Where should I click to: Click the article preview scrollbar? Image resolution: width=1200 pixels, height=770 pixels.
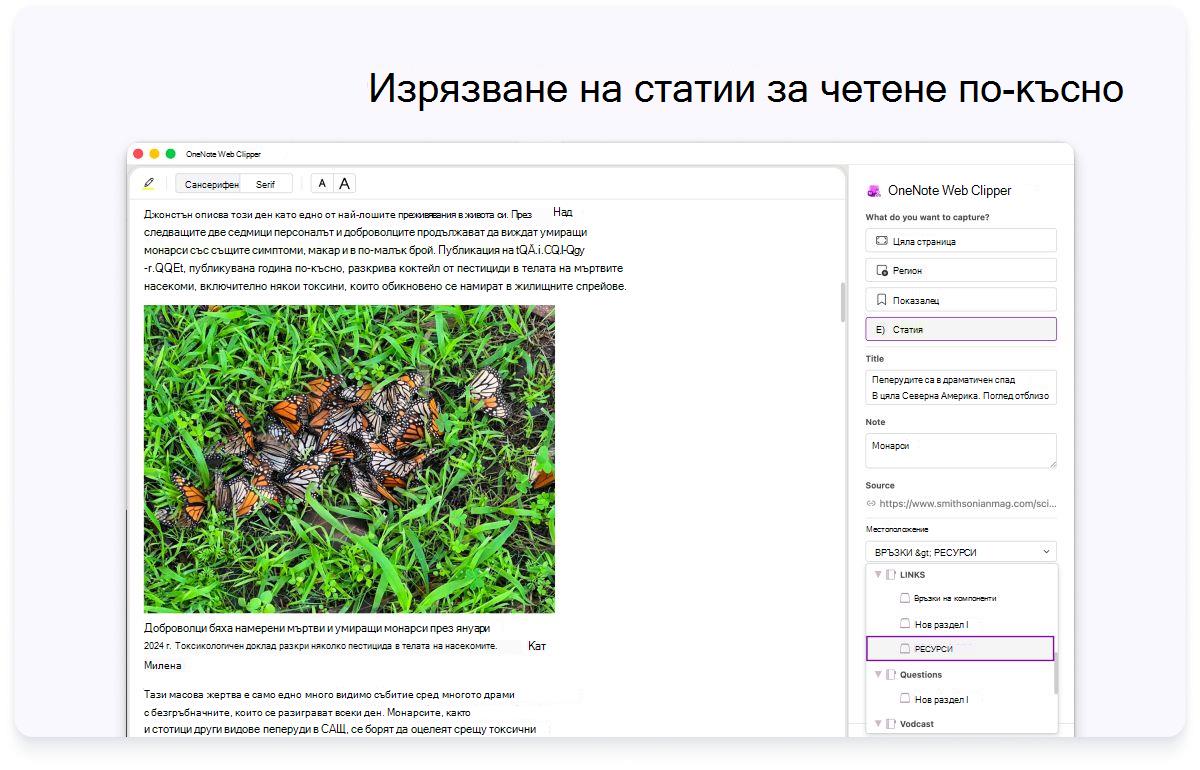842,302
